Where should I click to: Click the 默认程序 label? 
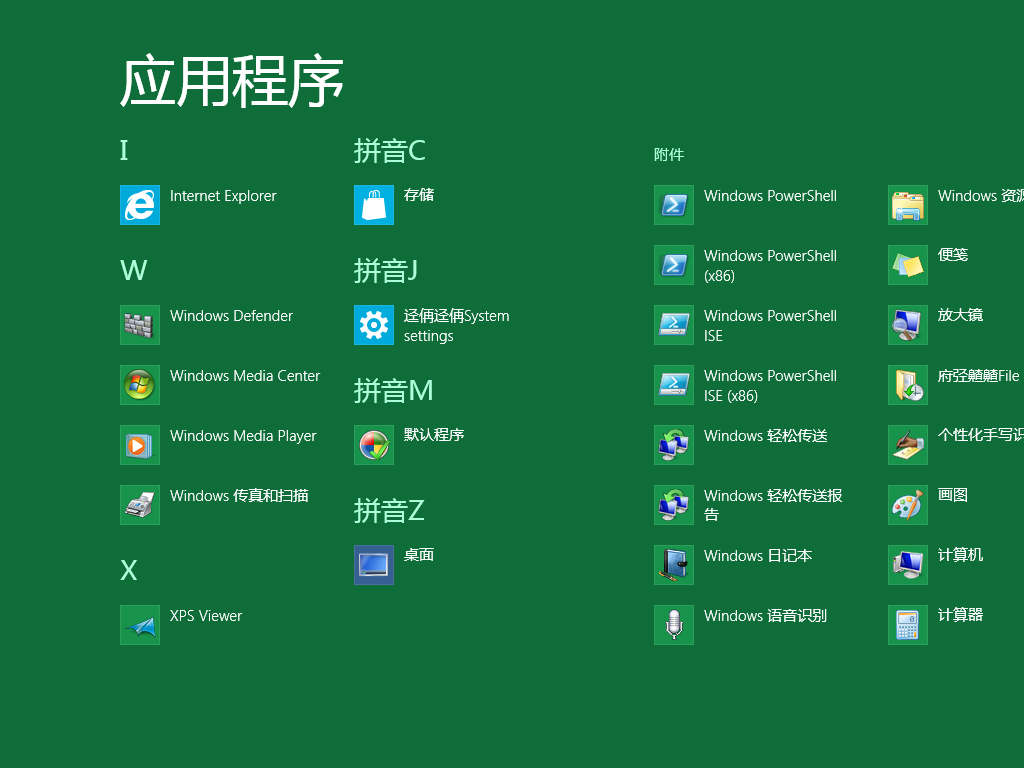(x=434, y=435)
